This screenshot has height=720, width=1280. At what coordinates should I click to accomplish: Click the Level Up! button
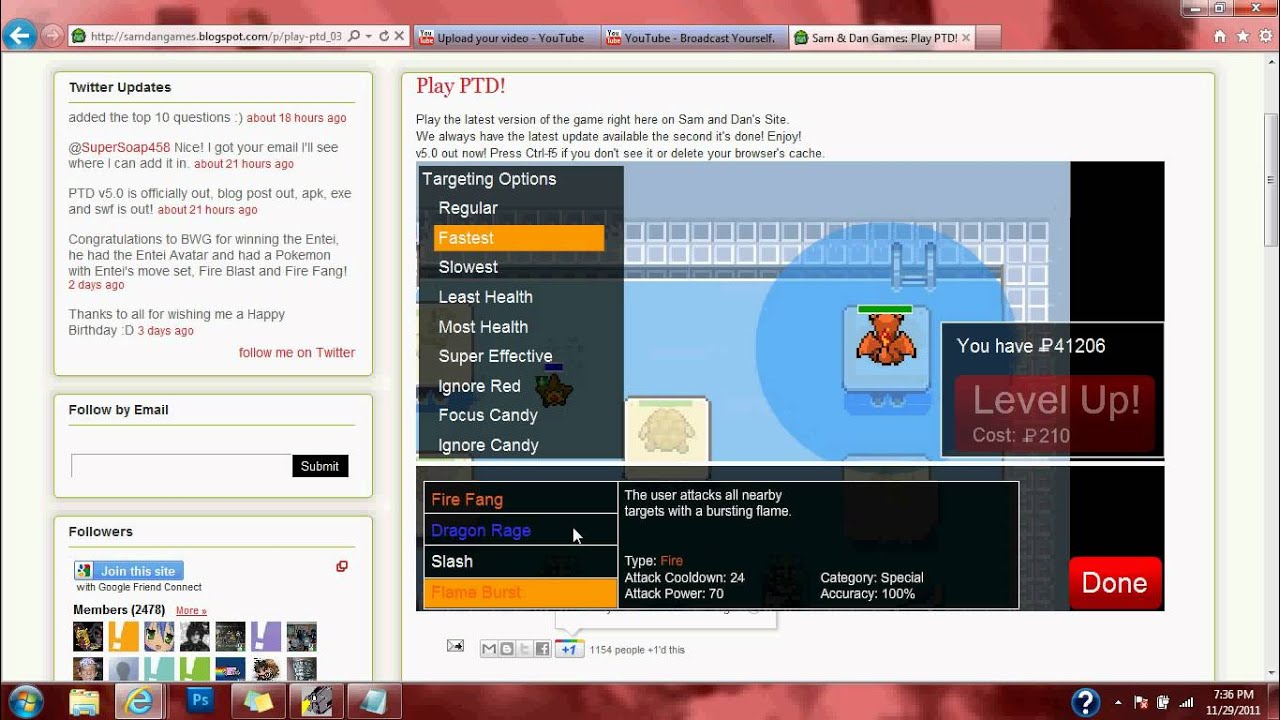[x=1054, y=413]
